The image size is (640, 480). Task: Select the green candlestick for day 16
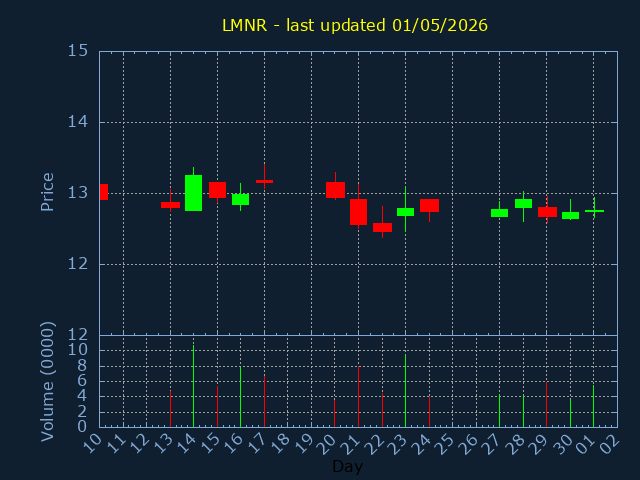(240, 199)
